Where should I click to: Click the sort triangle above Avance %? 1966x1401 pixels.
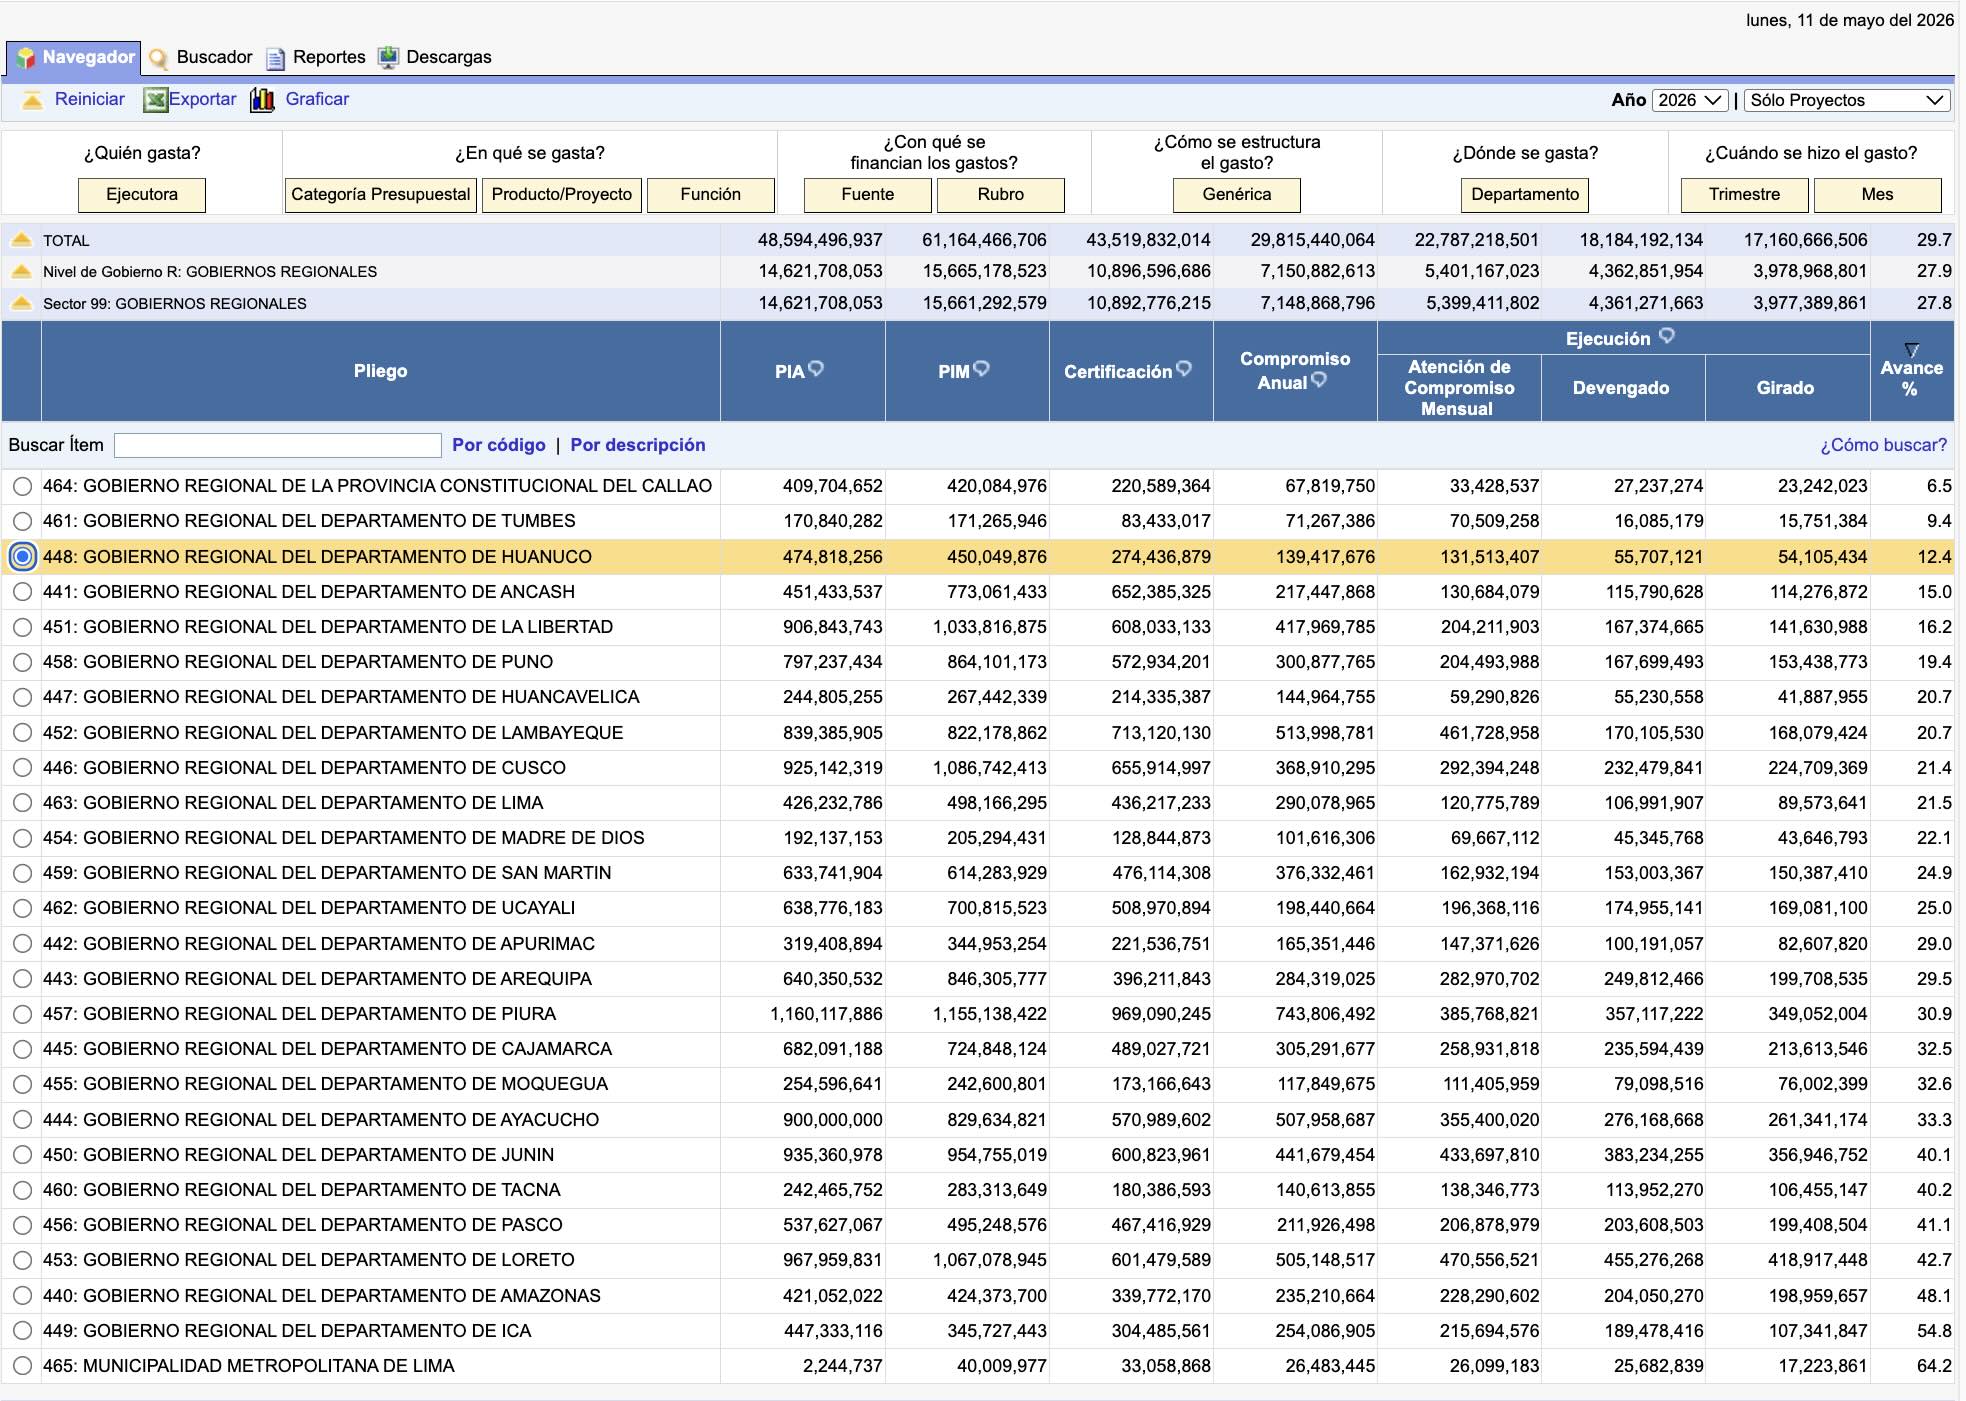coord(1911,350)
